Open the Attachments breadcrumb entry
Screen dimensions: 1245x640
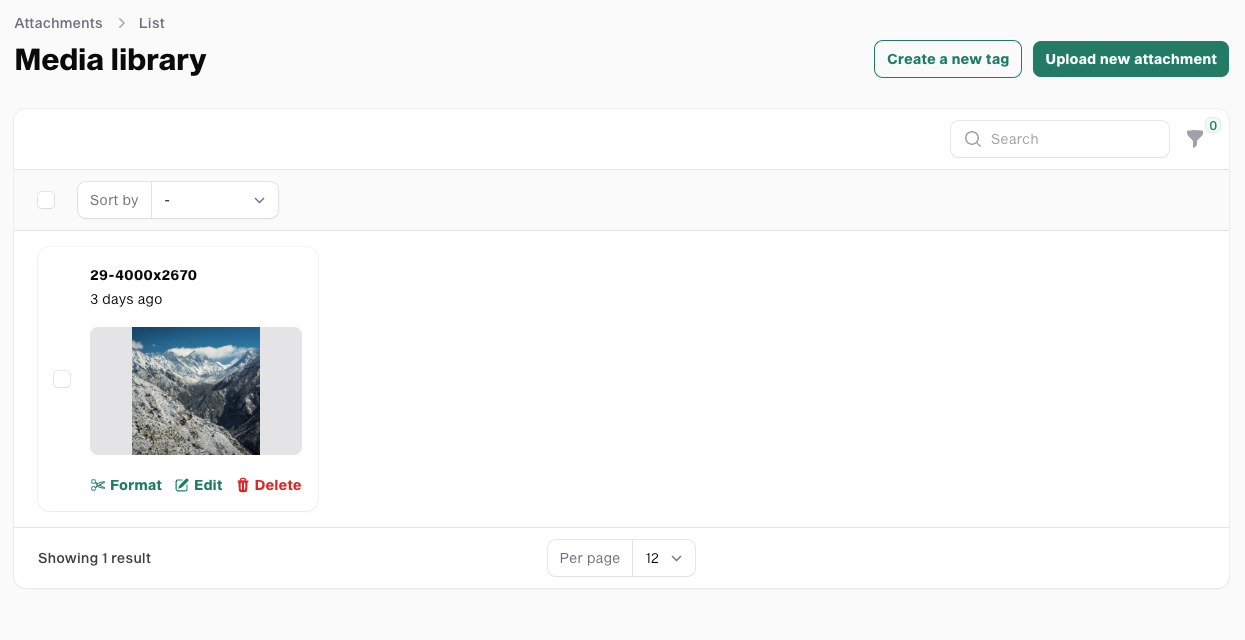[x=58, y=23]
